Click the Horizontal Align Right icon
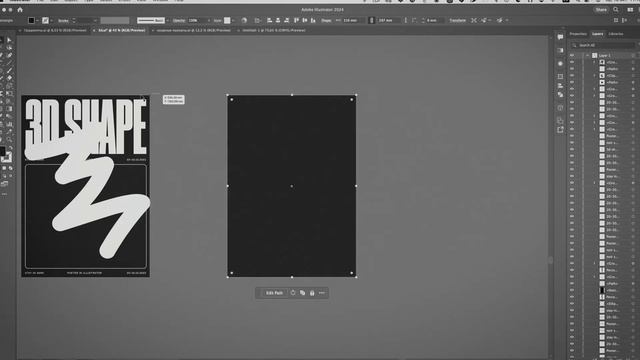The width and height of the screenshot is (640, 360). tap(287, 20)
